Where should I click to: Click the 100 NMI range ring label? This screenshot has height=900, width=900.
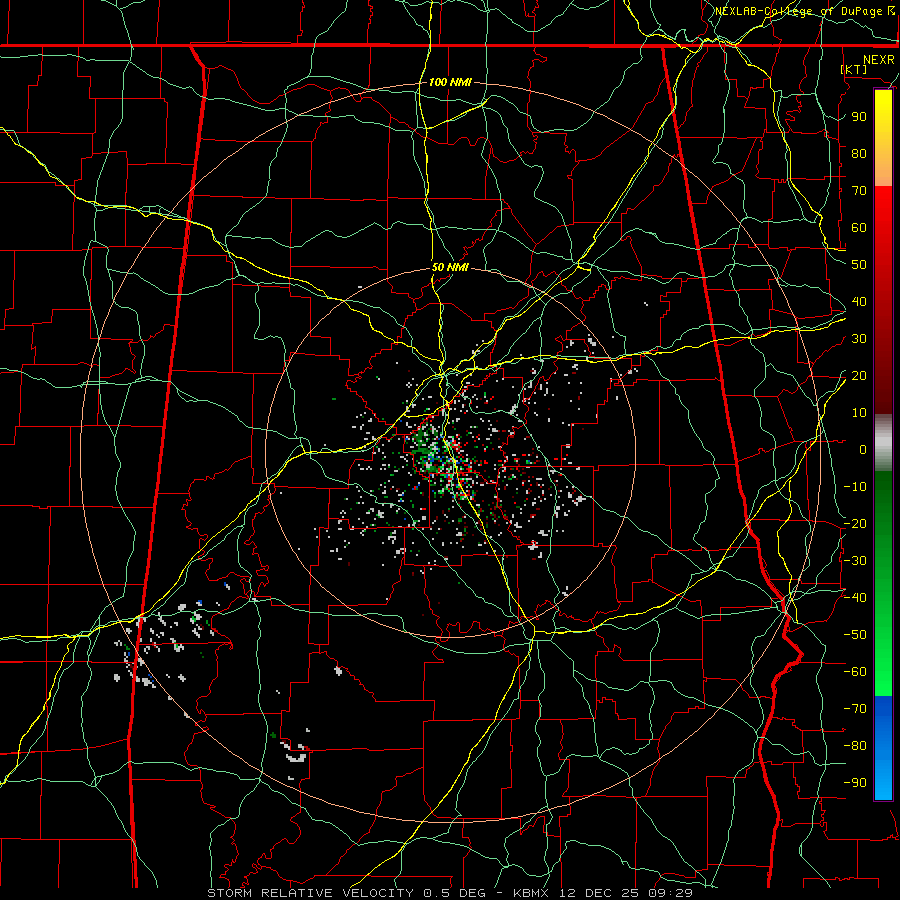(450, 82)
